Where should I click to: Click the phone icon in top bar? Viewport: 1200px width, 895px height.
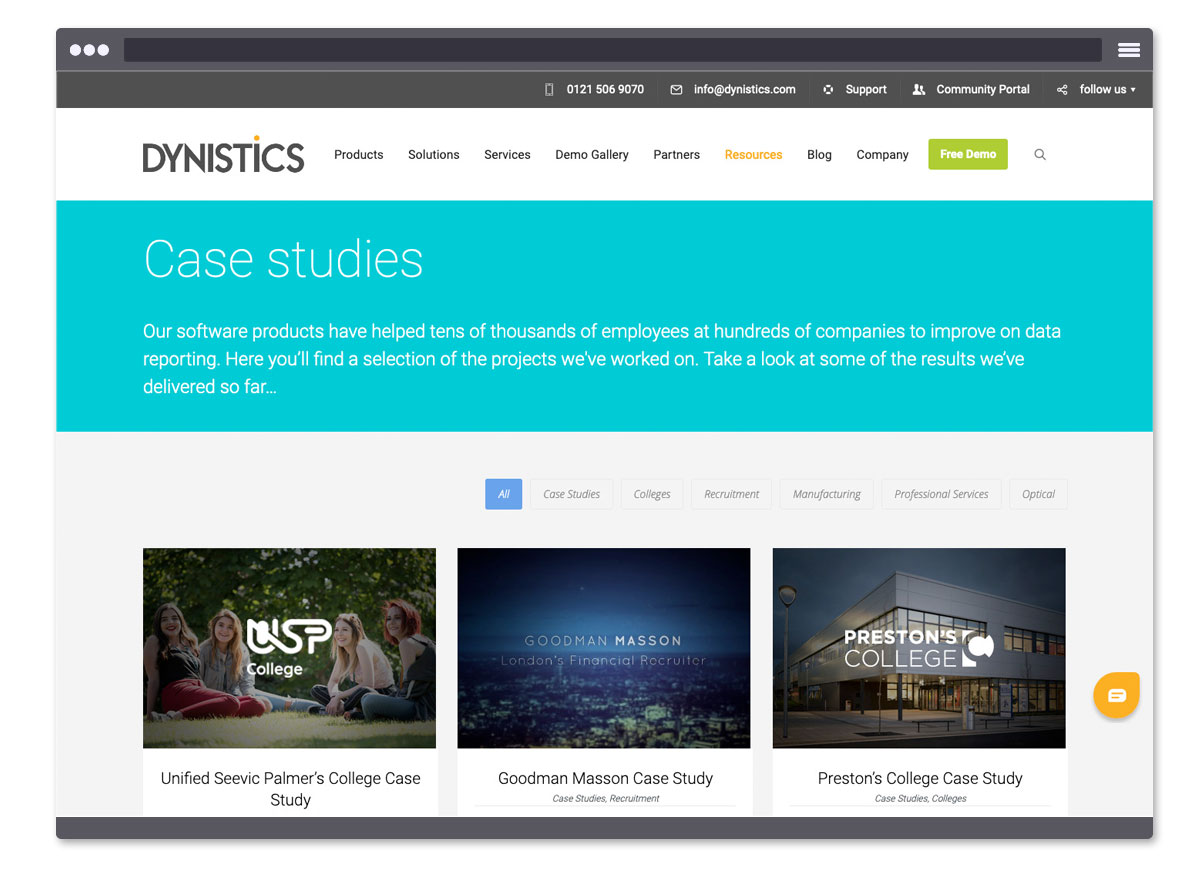[549, 90]
